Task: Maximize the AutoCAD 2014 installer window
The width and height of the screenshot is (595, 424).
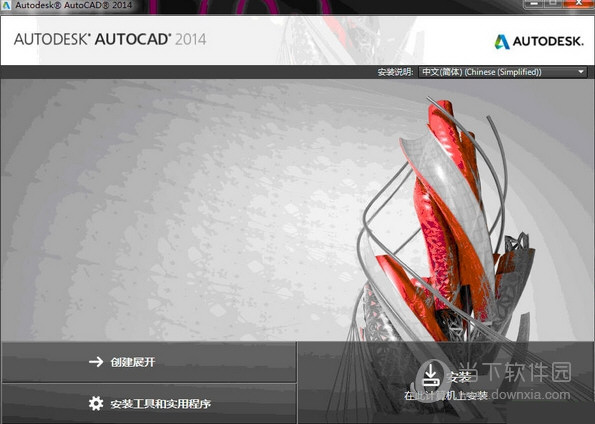Action: 553,4
